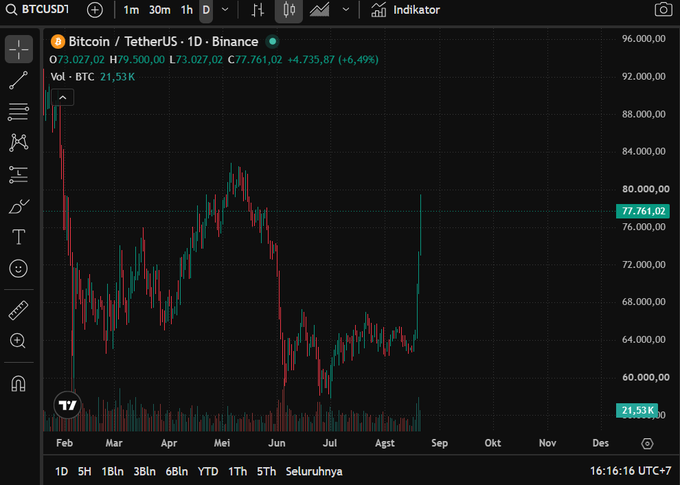Select the brush drawing tool
Image resolution: width=680 pixels, height=485 pixels.
click(19, 206)
